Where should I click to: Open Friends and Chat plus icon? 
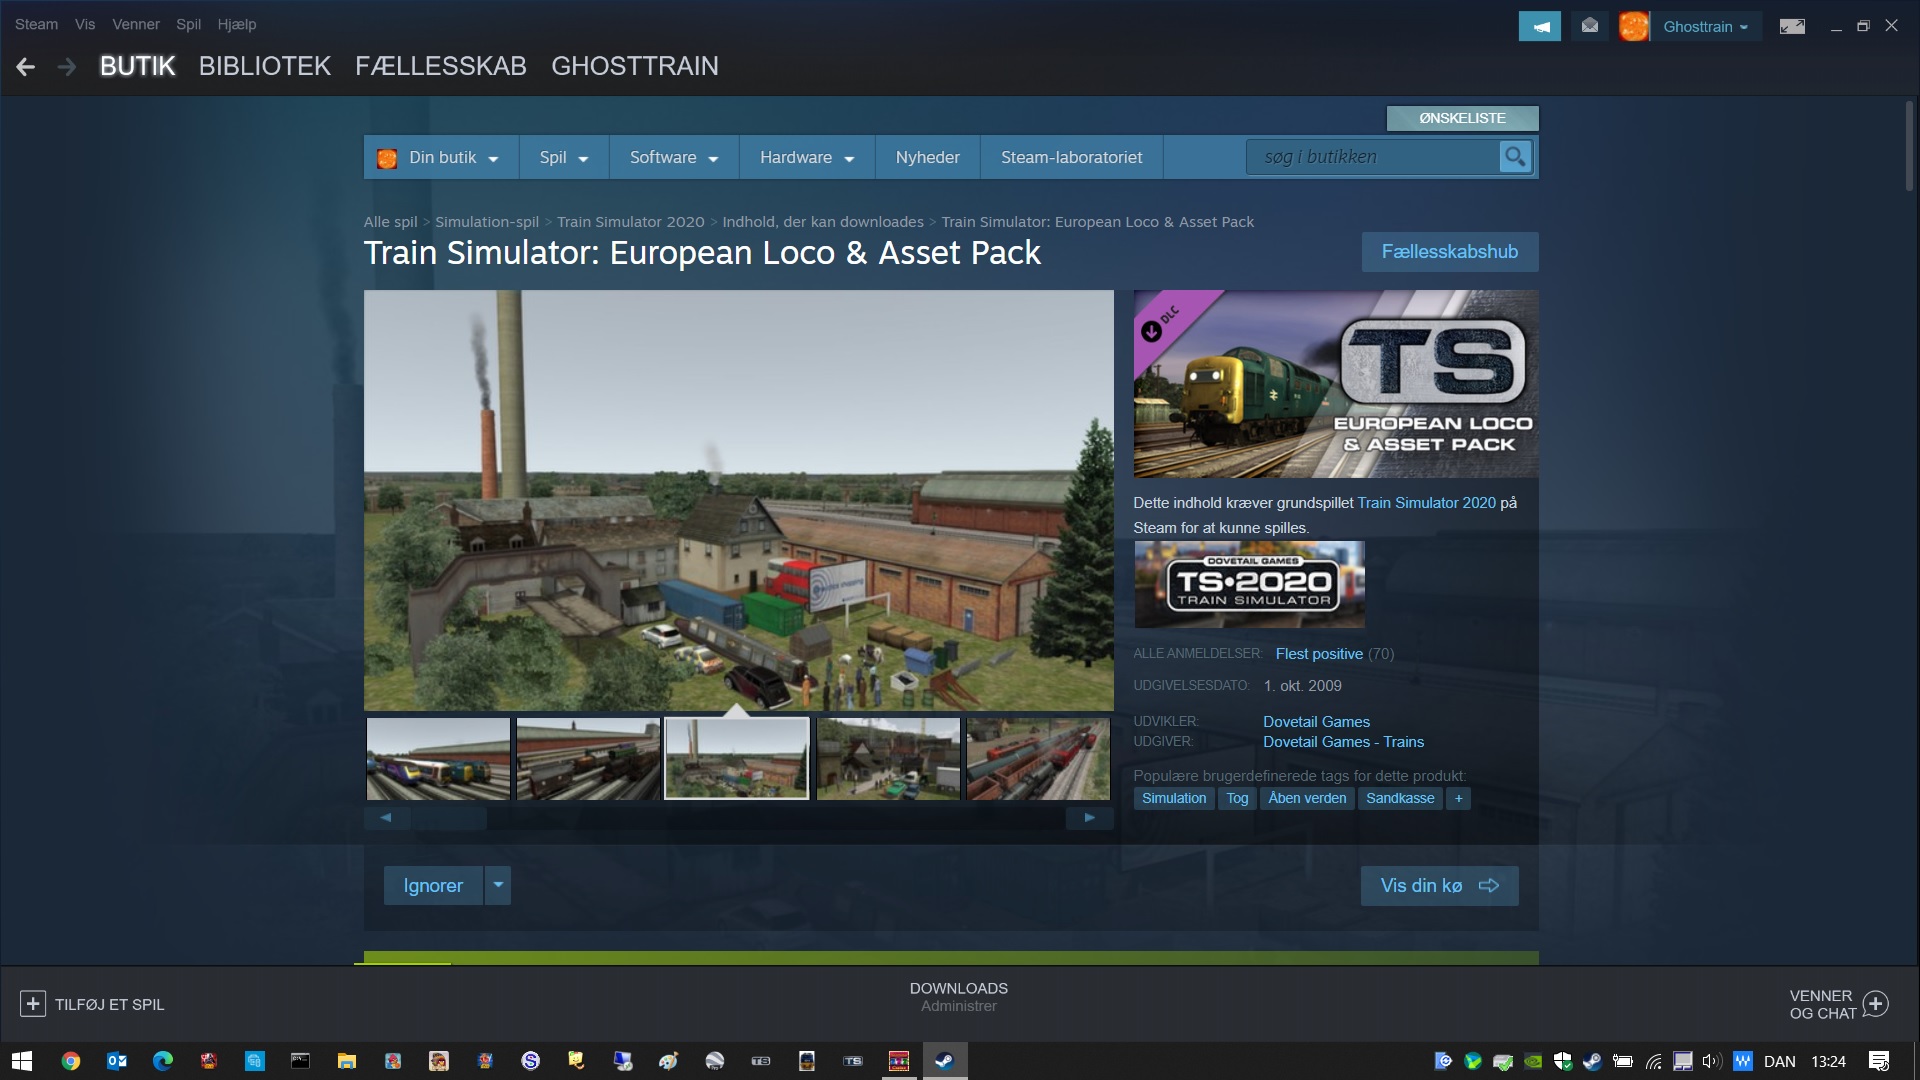[x=1876, y=1004]
